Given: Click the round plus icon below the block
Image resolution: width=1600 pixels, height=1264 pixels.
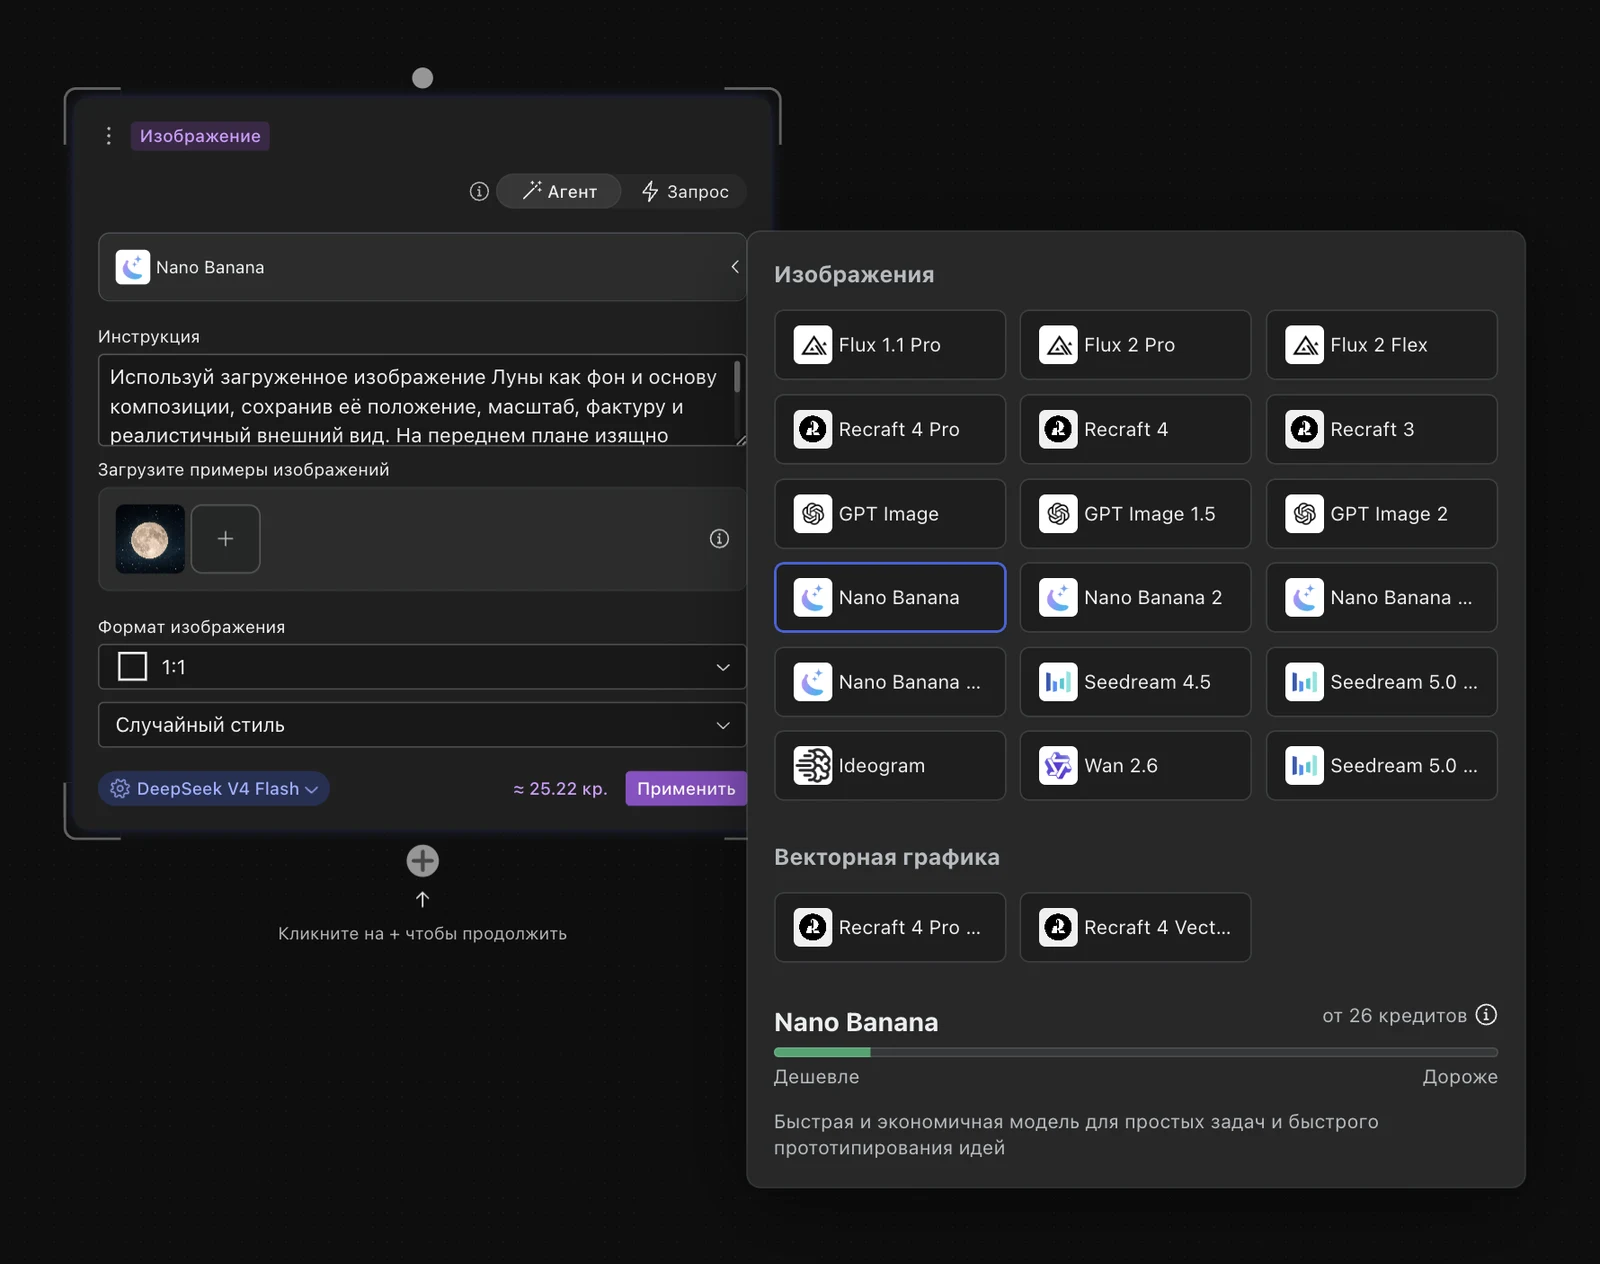Looking at the screenshot, I should (x=422, y=860).
